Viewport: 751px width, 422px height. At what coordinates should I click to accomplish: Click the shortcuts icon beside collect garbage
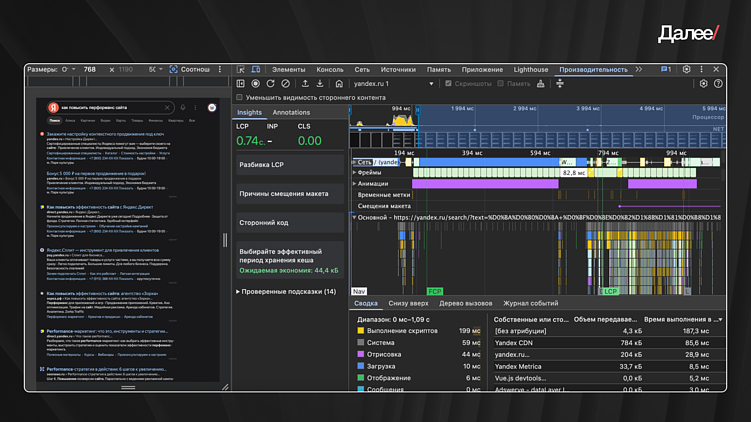tap(560, 84)
